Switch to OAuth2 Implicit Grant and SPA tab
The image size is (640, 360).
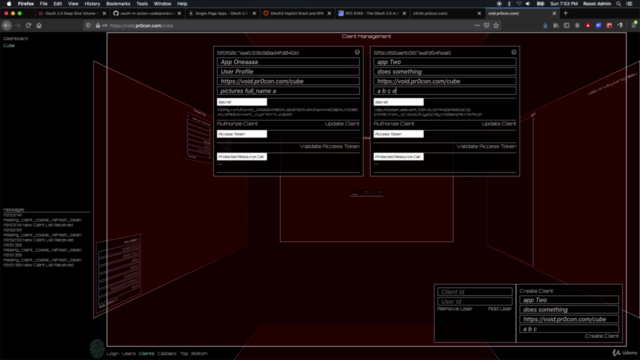pos(297,13)
